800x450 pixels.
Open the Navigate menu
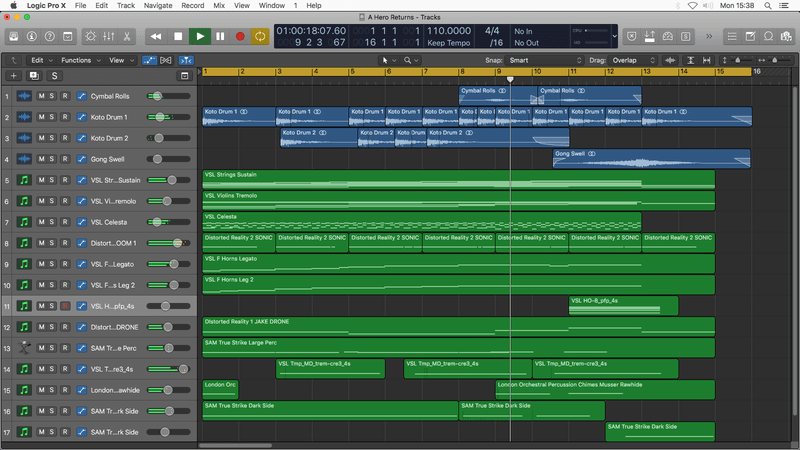(x=158, y=5)
